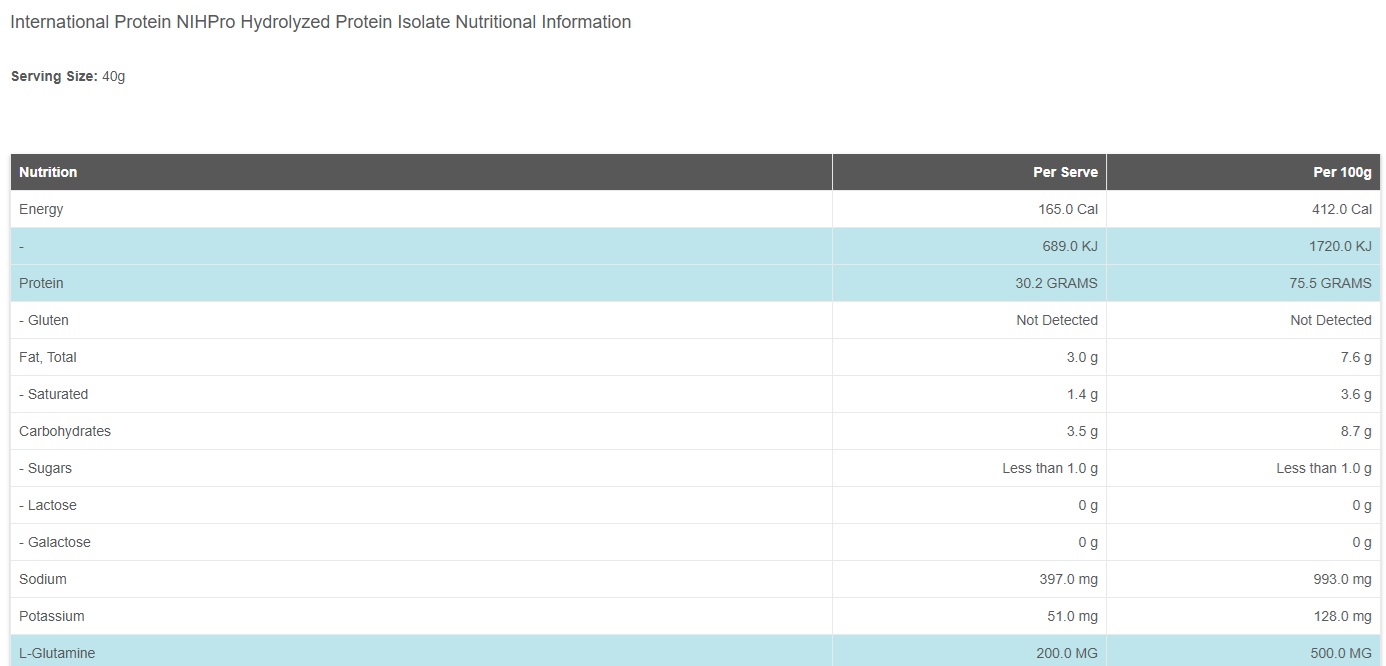Select the 'Carbohydrates' row label

(65, 431)
